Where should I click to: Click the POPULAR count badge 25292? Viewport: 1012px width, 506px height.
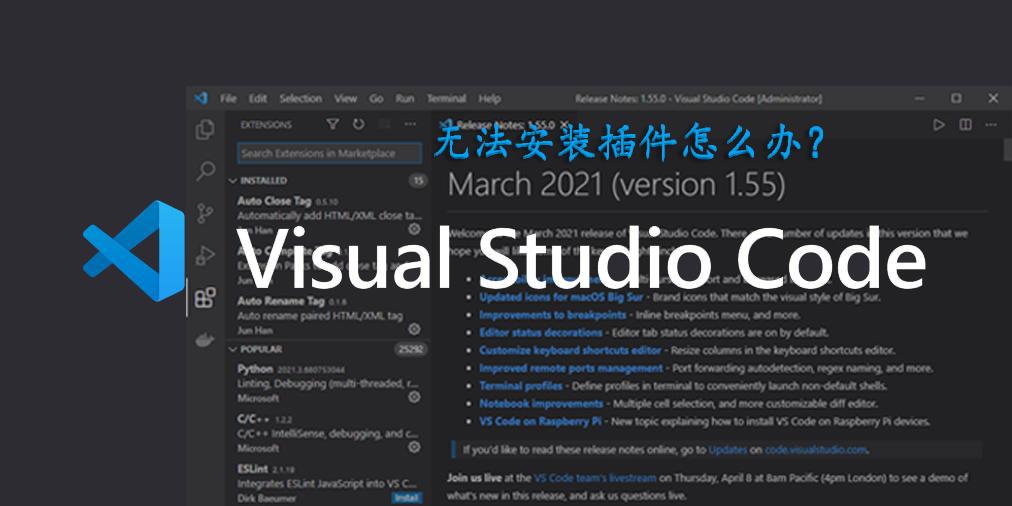coord(410,349)
